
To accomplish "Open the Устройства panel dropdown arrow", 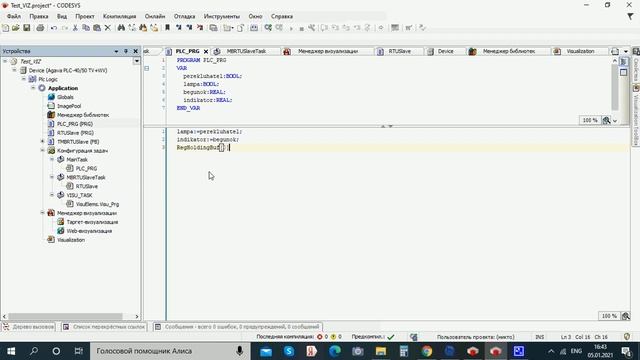I will coord(116,51).
